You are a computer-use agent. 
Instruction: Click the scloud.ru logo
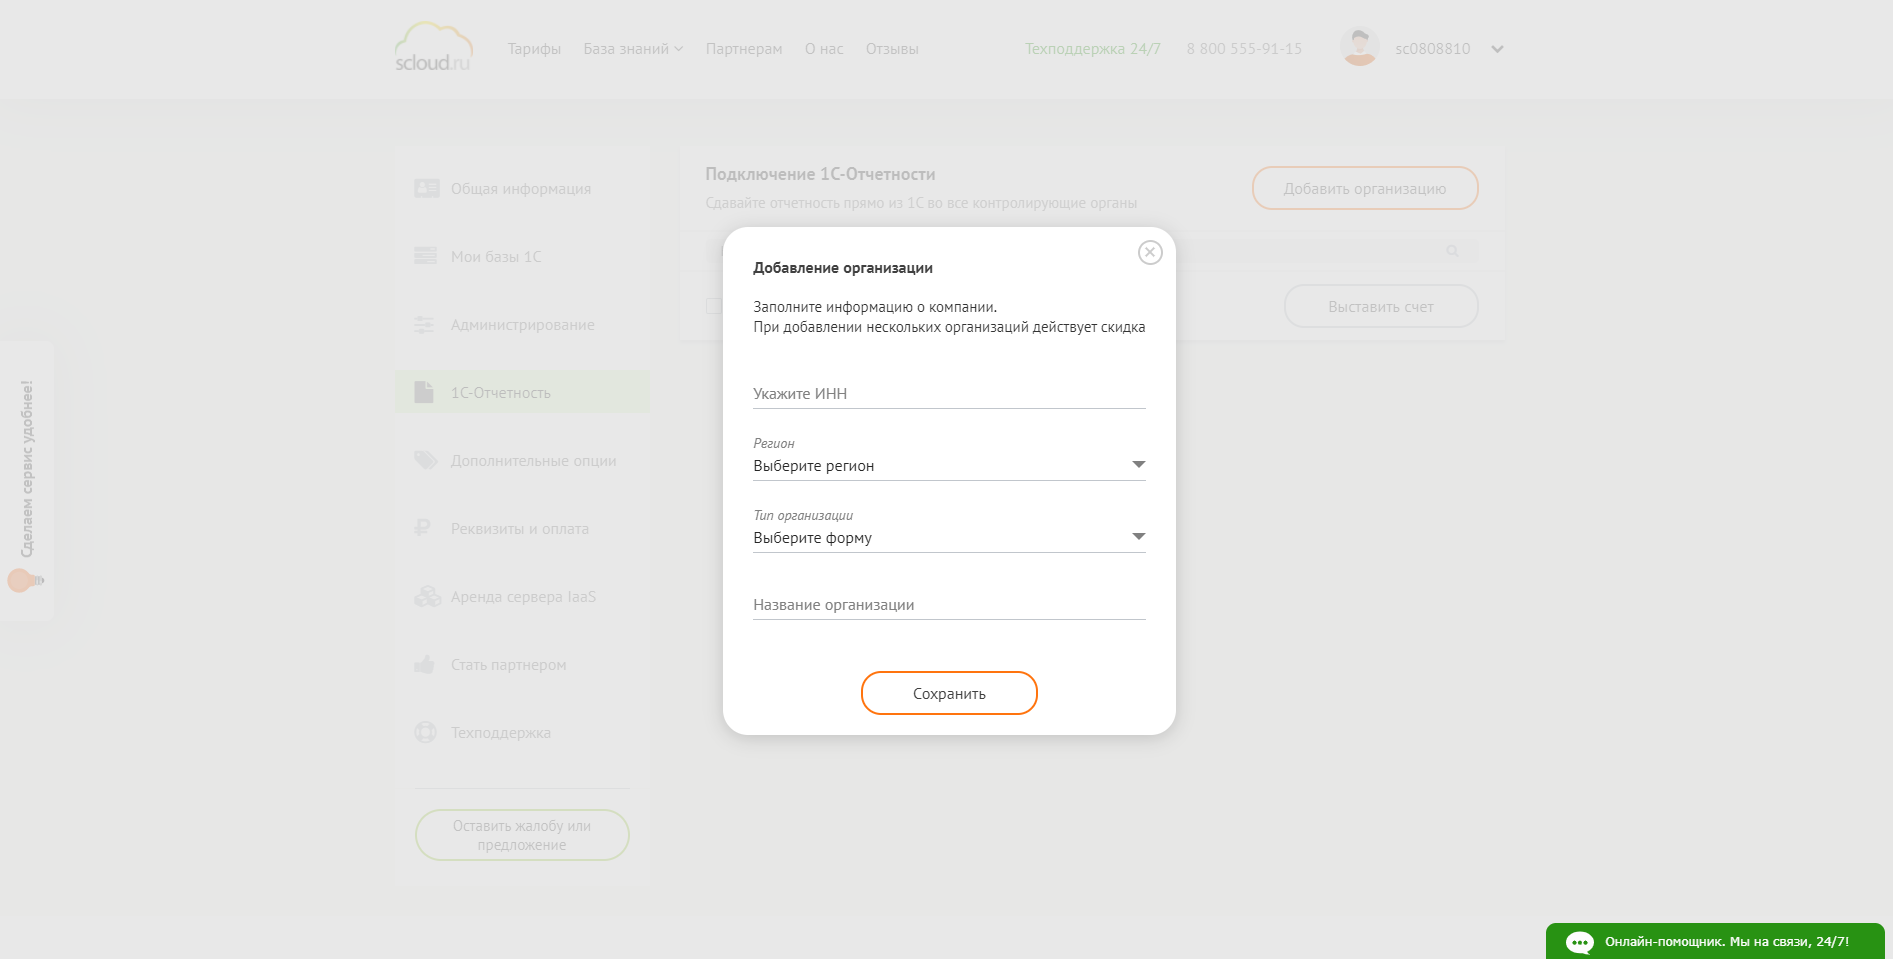433,48
